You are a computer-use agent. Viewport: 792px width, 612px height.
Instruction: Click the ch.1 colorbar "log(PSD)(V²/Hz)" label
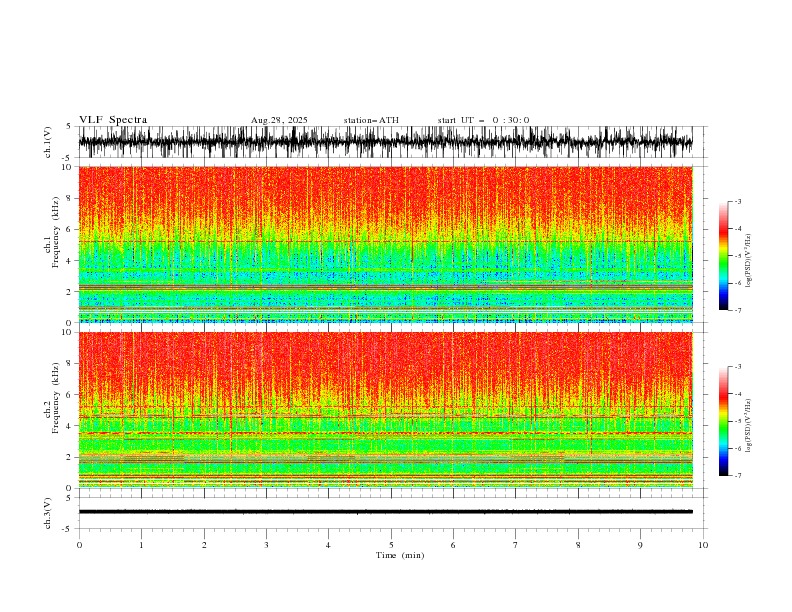point(749,261)
